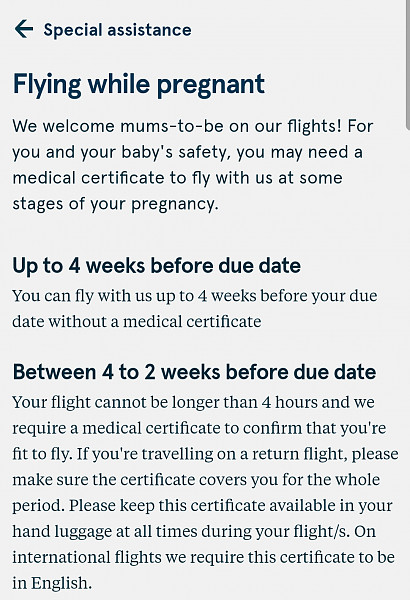Click the line beginning 'We welcome mums-to-be'
Viewport: 410px width, 600px height.
click(193, 126)
